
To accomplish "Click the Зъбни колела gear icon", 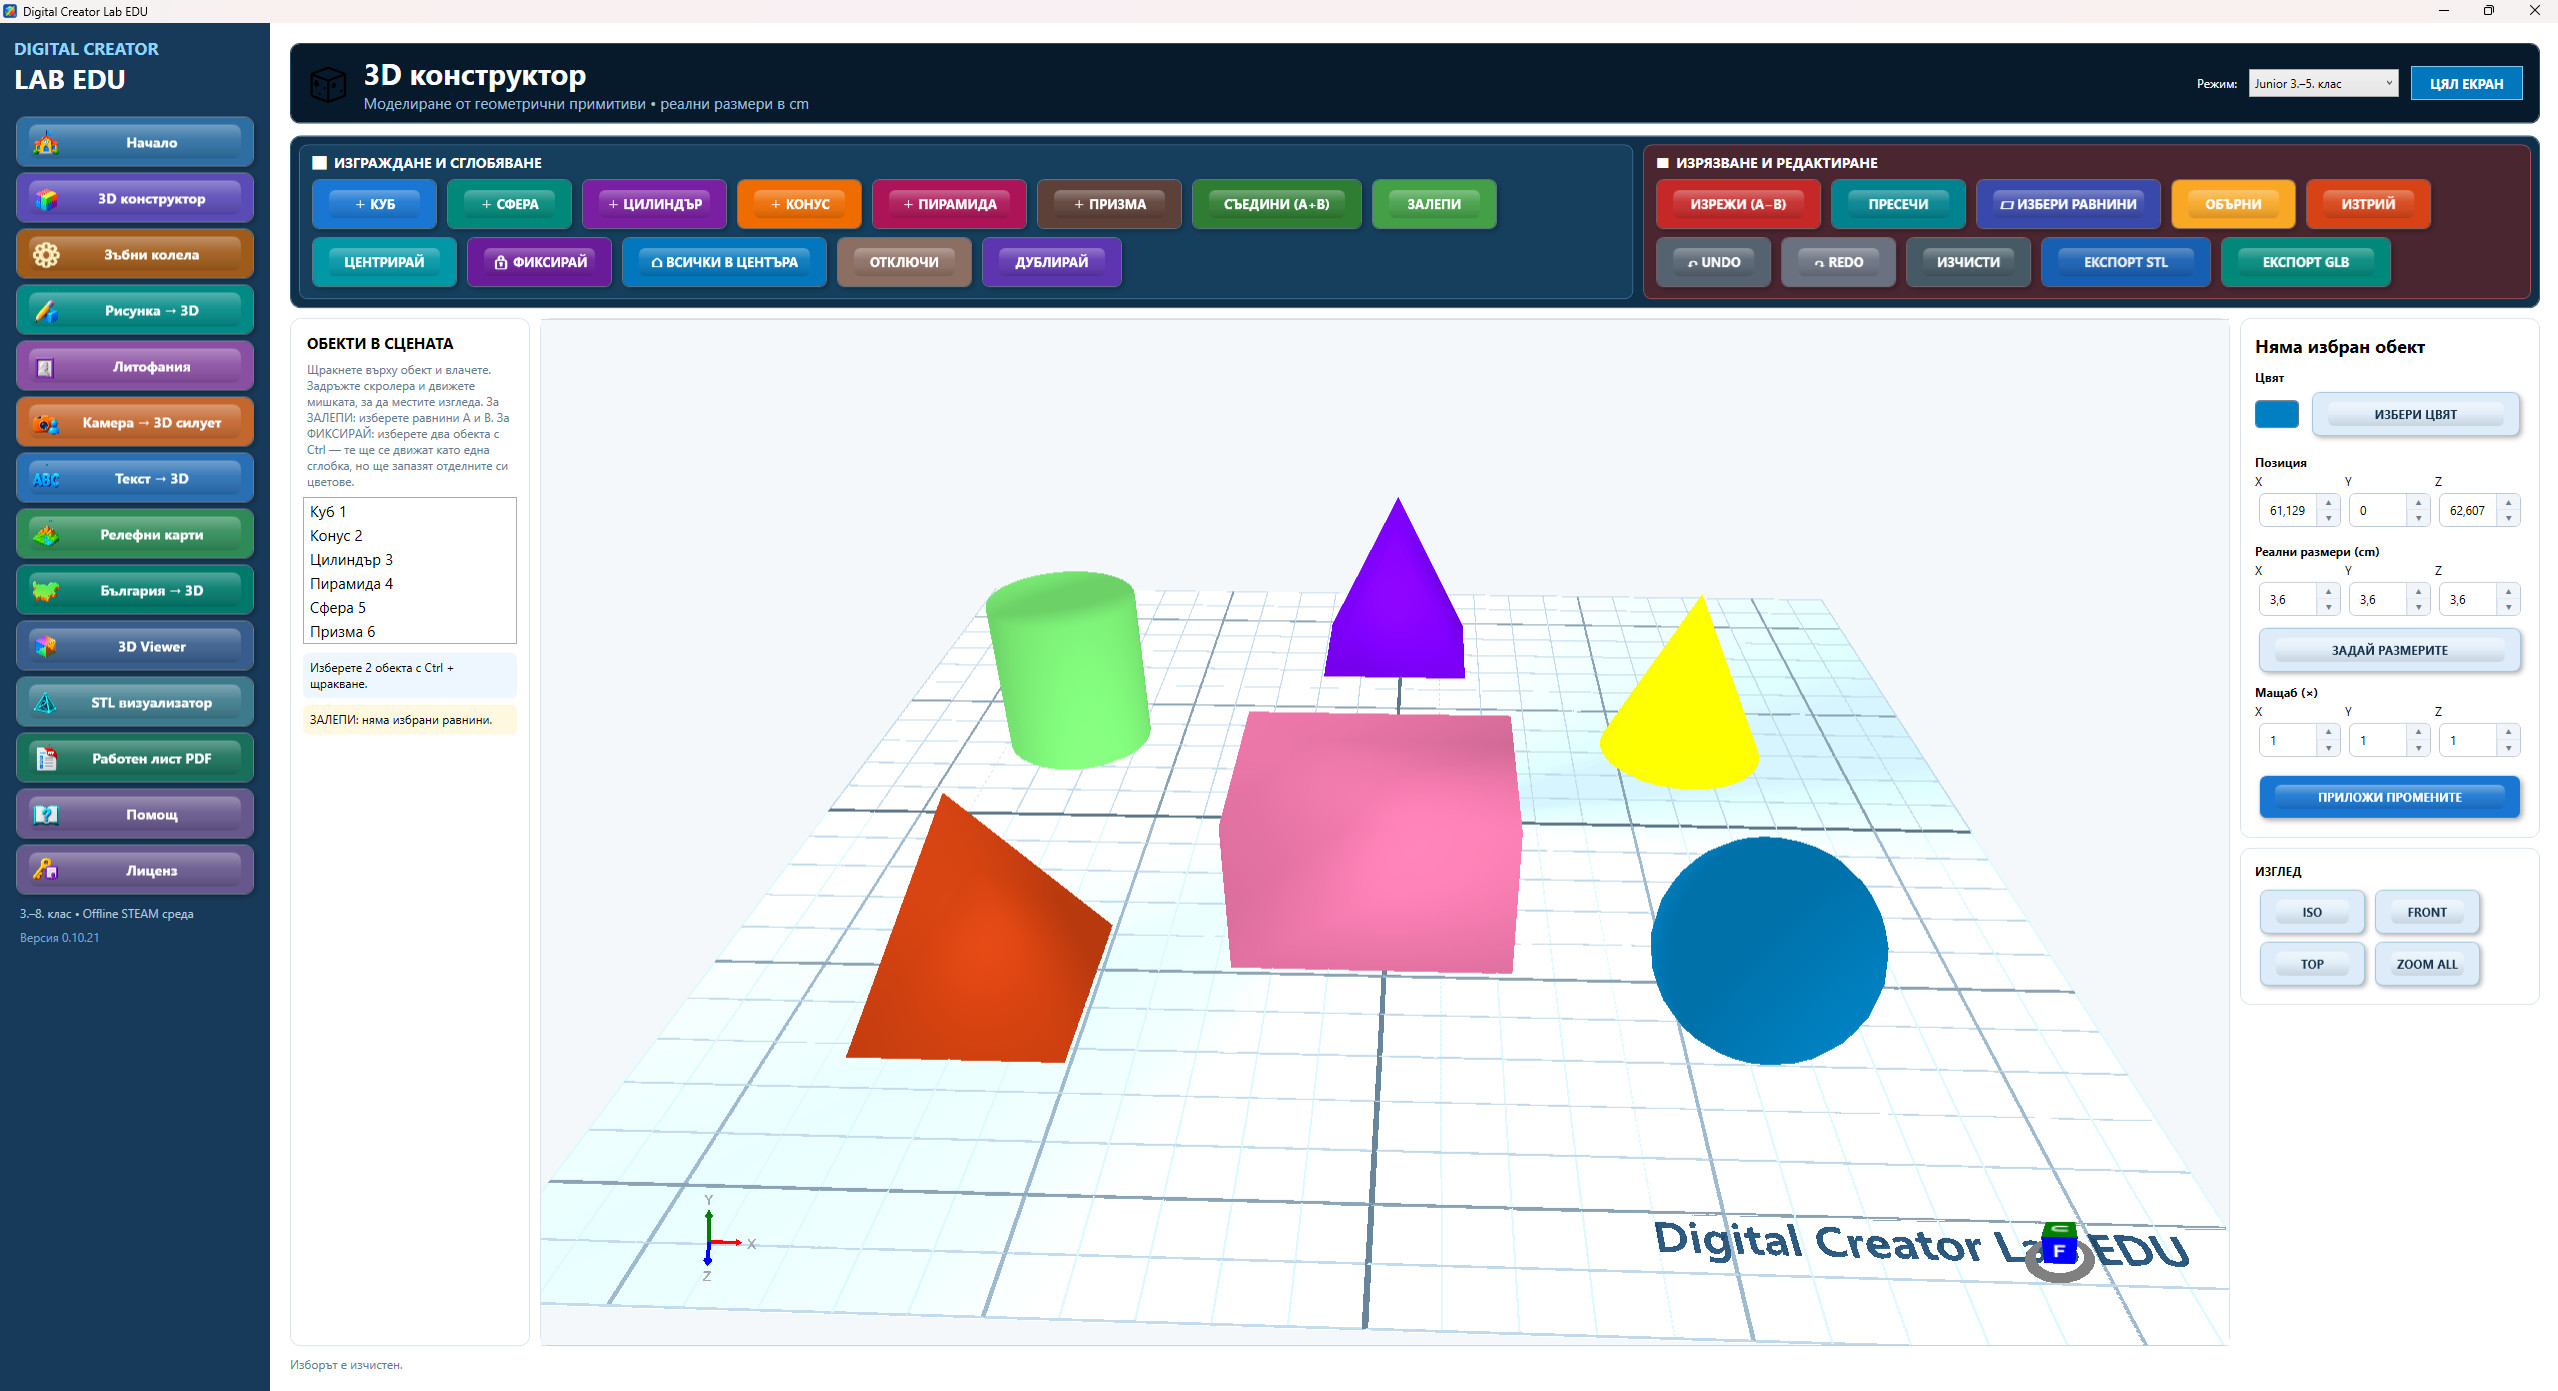I will 46,255.
